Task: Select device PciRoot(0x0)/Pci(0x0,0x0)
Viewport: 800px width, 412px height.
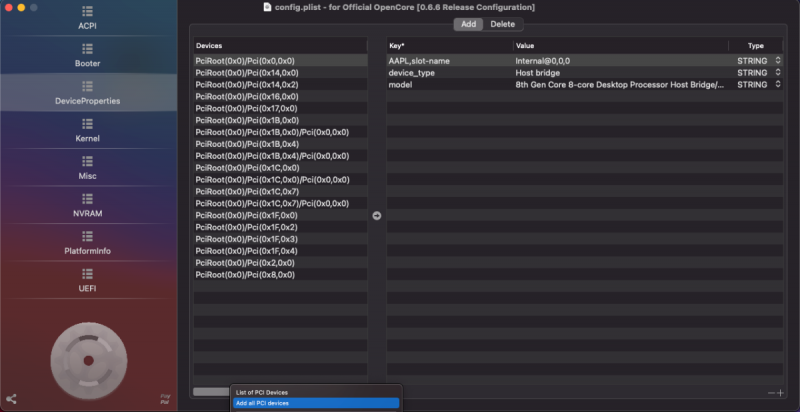Action: tap(280, 61)
